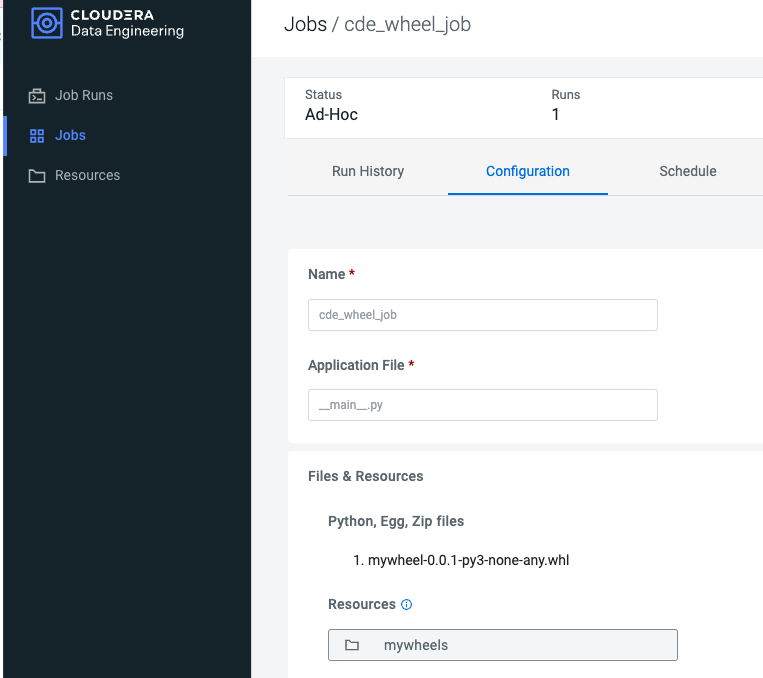Click the info icon beside Resources heading
Viewport: 763px width, 678px height.
coord(407,605)
